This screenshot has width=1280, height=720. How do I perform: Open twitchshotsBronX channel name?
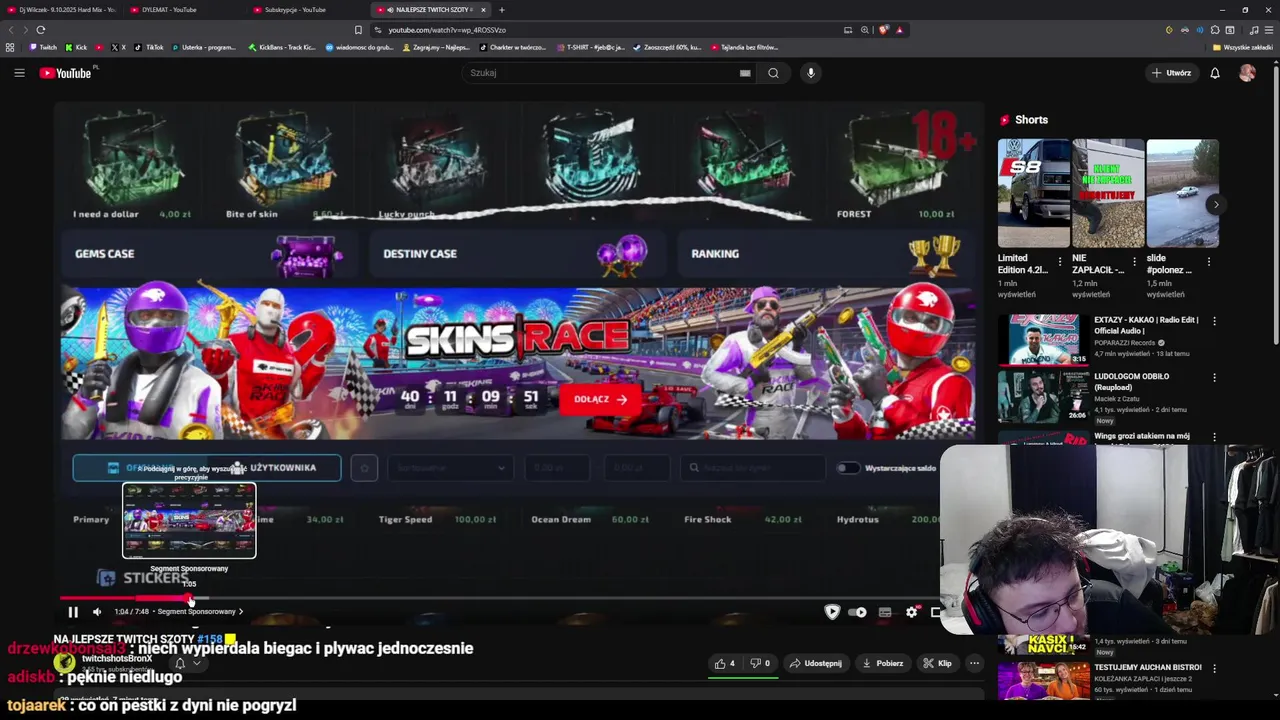point(117,659)
